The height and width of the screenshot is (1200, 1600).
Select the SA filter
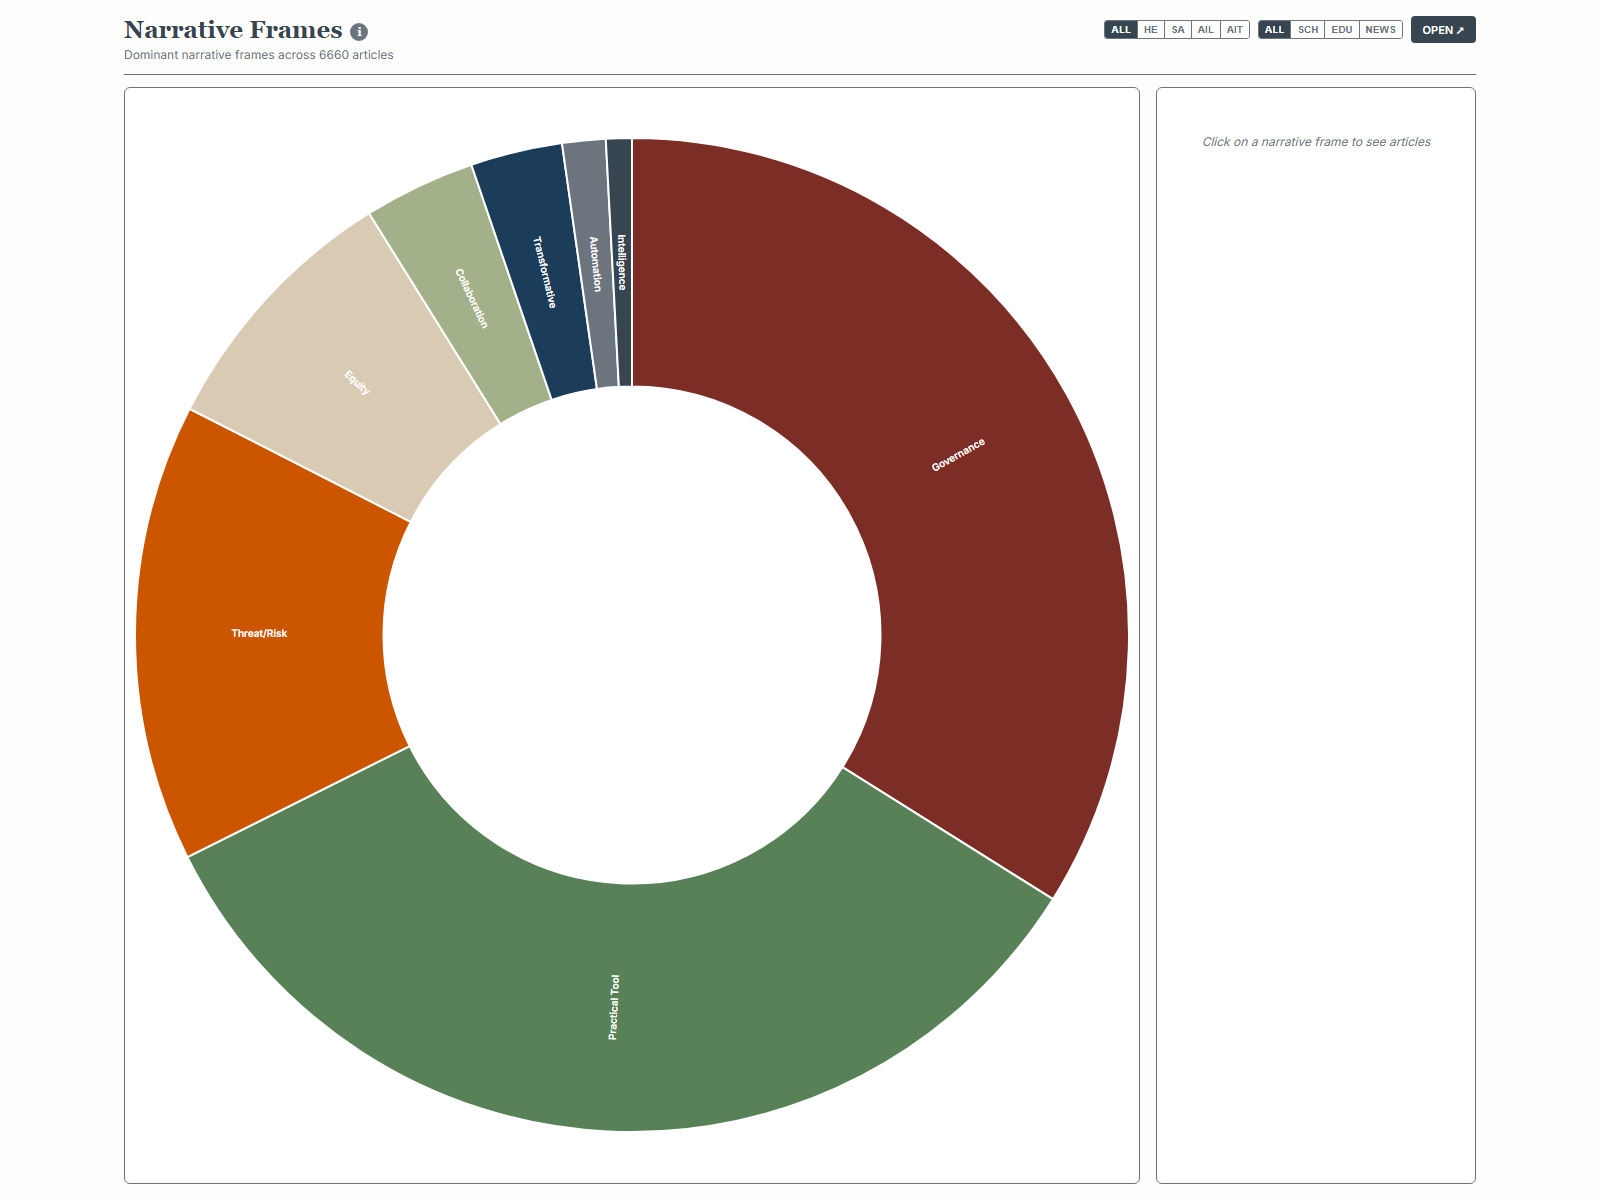1178,30
